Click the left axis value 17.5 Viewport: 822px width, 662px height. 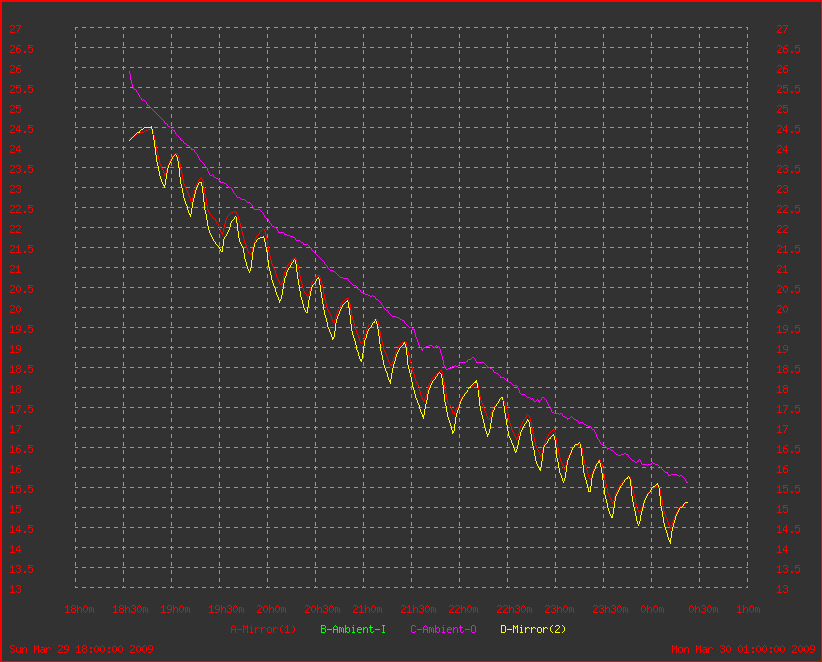(21, 409)
